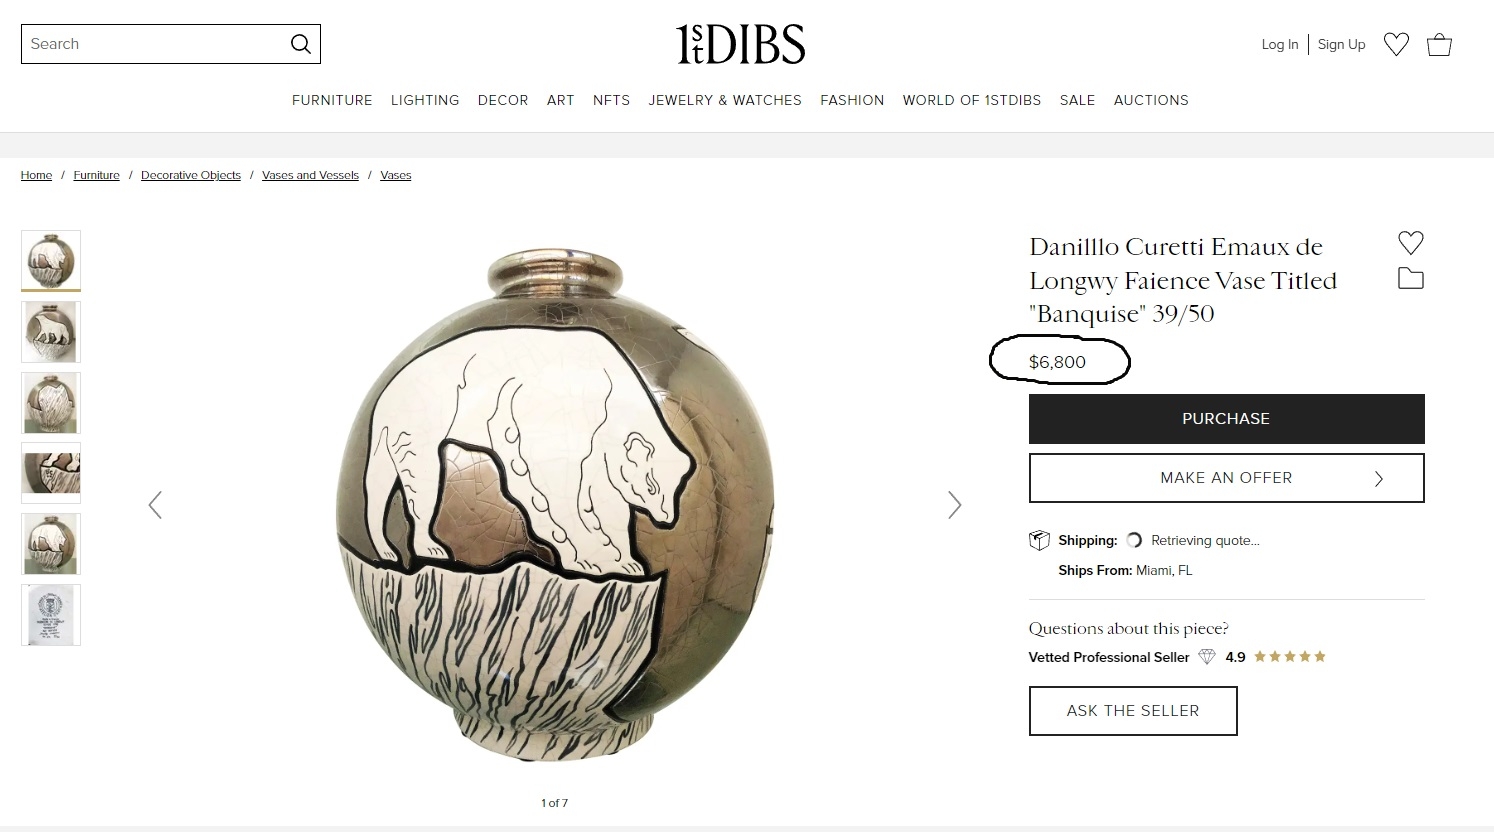This screenshot has height=832, width=1494.
Task: Click Ask the Seller button
Action: point(1133,711)
